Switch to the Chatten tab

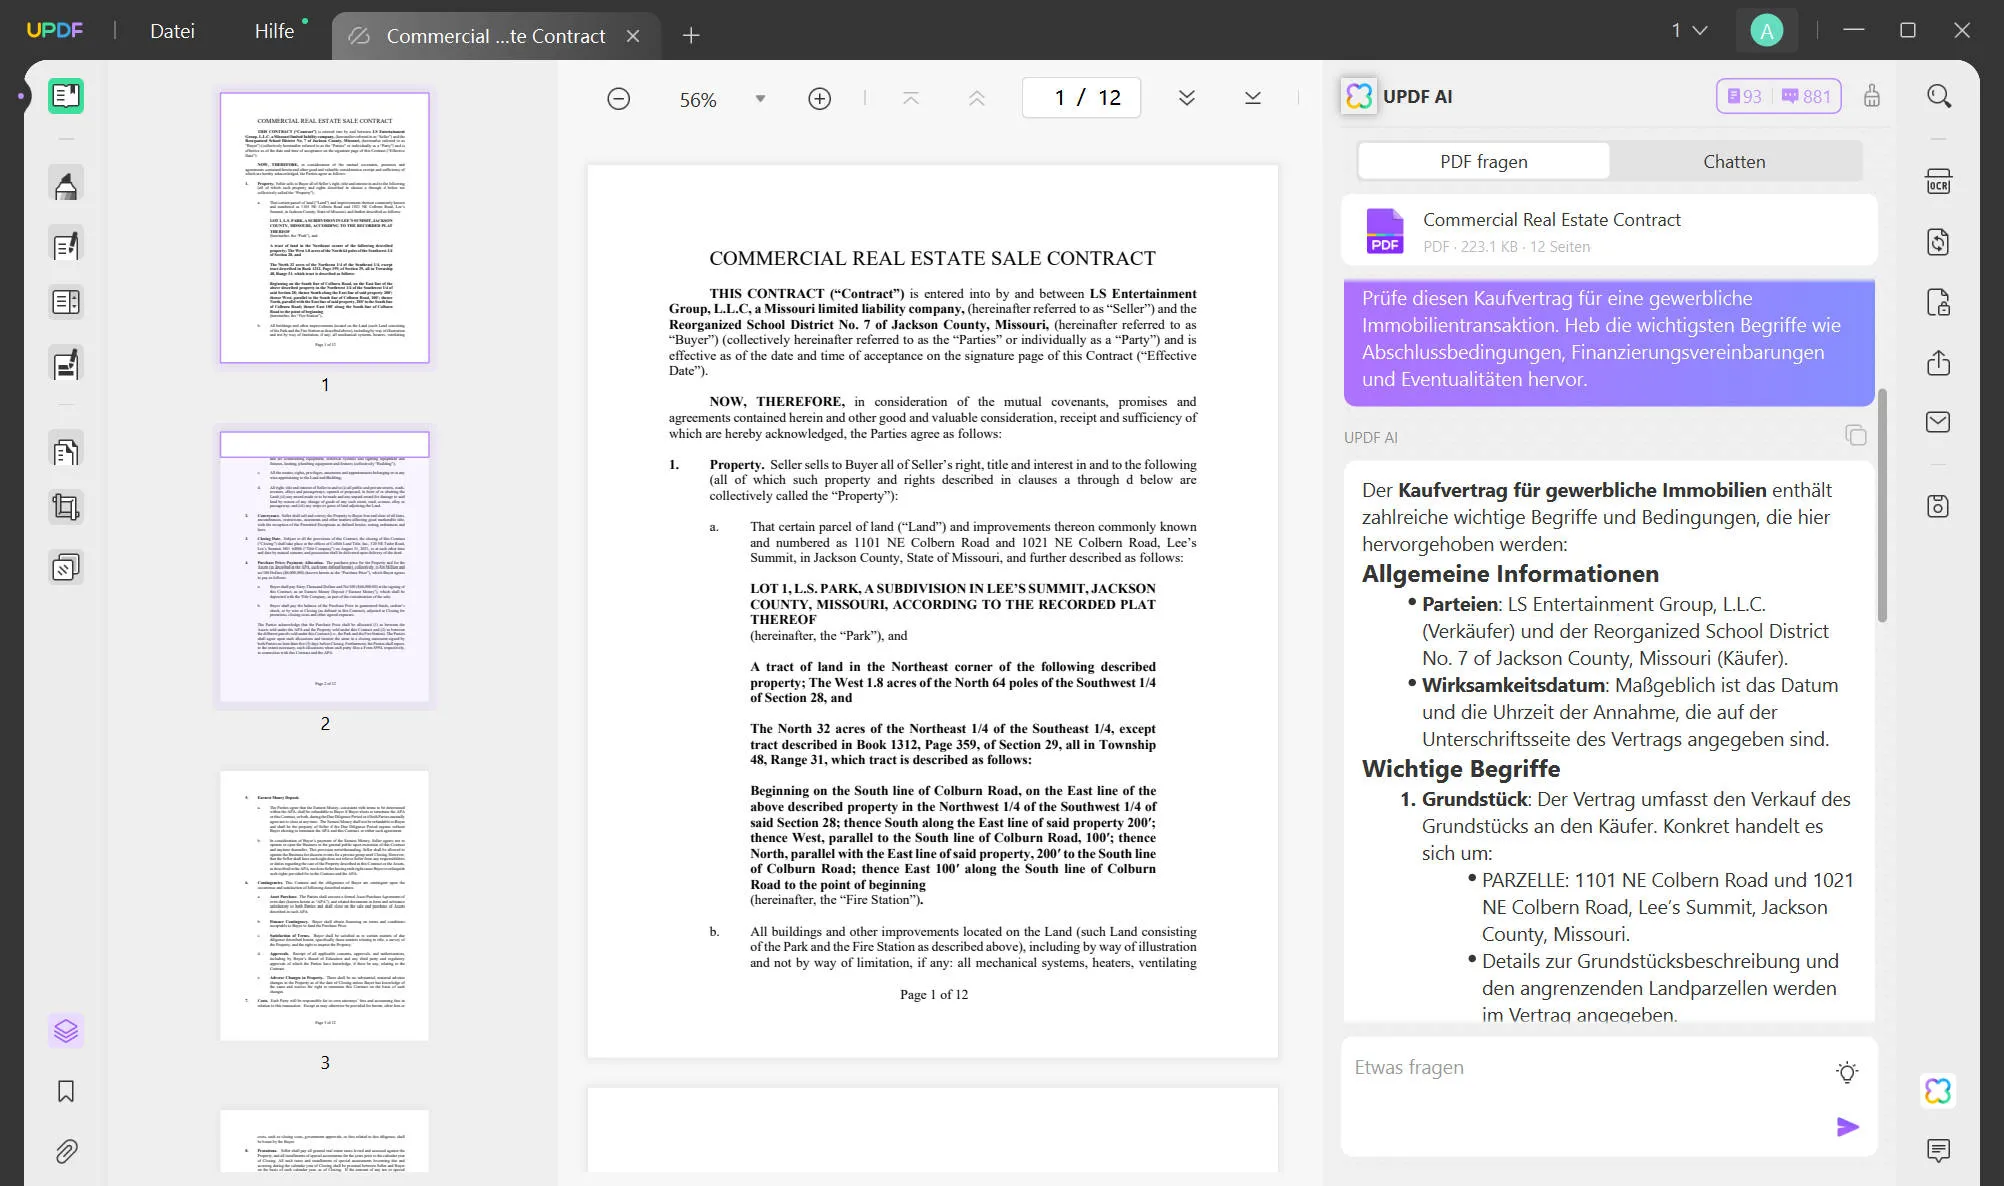[x=1734, y=162]
